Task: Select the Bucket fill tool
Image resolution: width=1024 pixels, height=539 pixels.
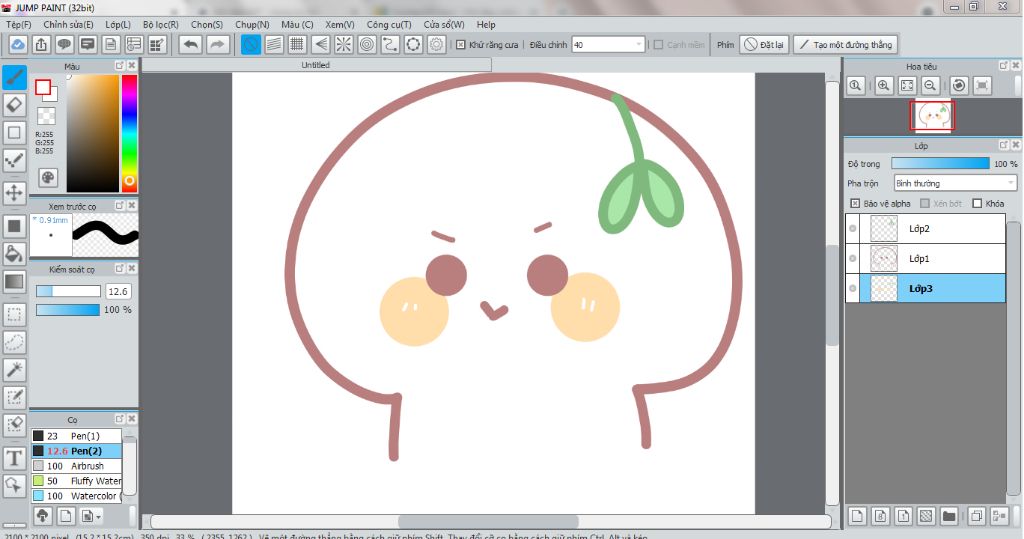Action: [14, 253]
